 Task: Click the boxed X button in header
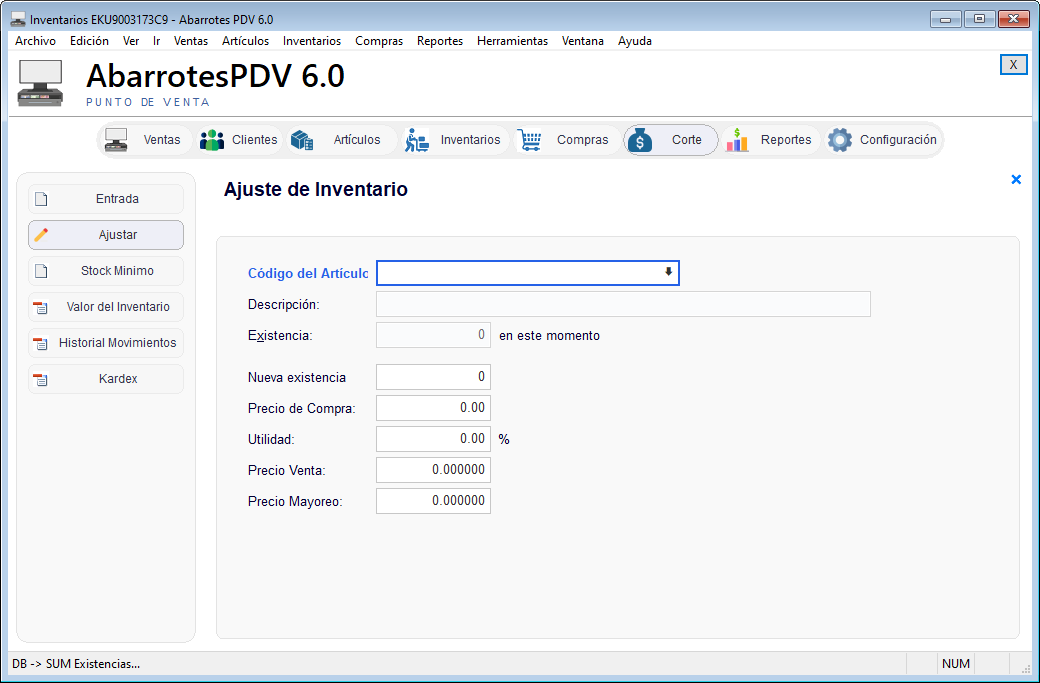pos(1013,64)
